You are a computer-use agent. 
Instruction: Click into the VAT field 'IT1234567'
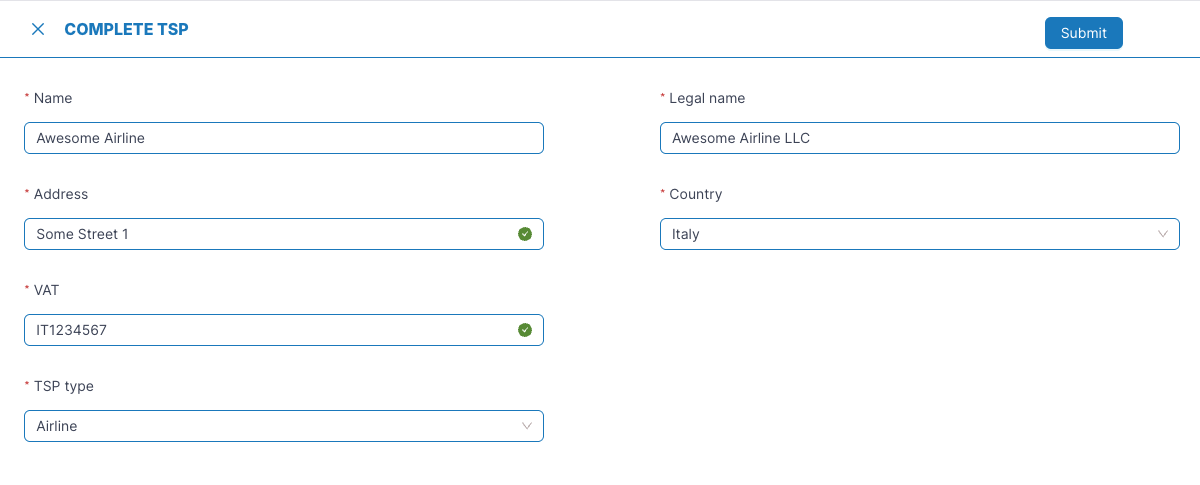(260, 330)
